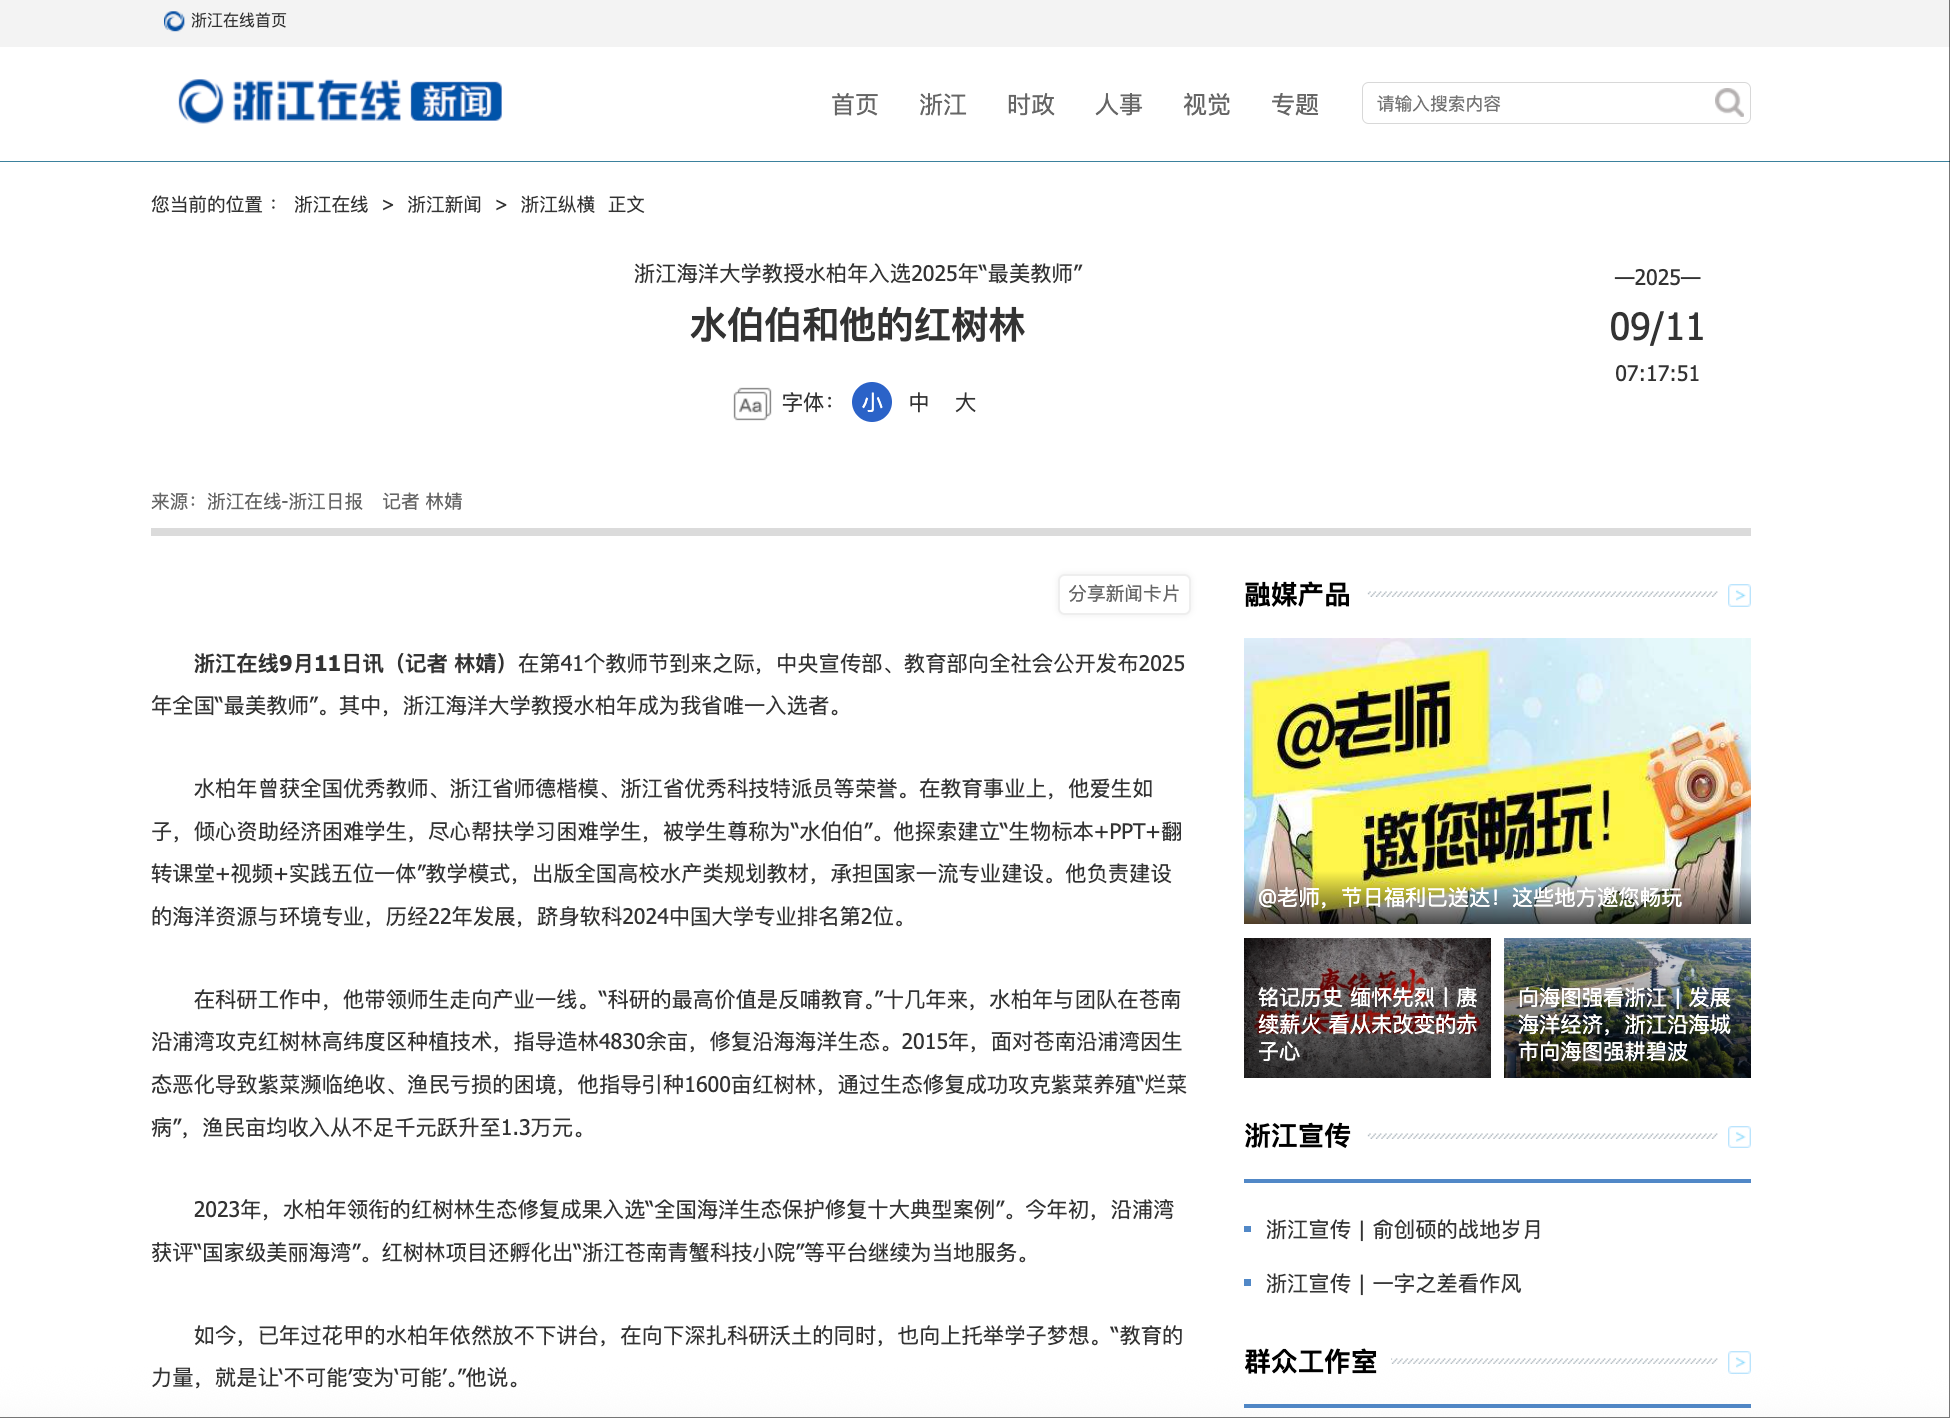Screen dimensions: 1950x1418
Task: Click the 群众工作室 section heading
Action: (x=1310, y=1361)
